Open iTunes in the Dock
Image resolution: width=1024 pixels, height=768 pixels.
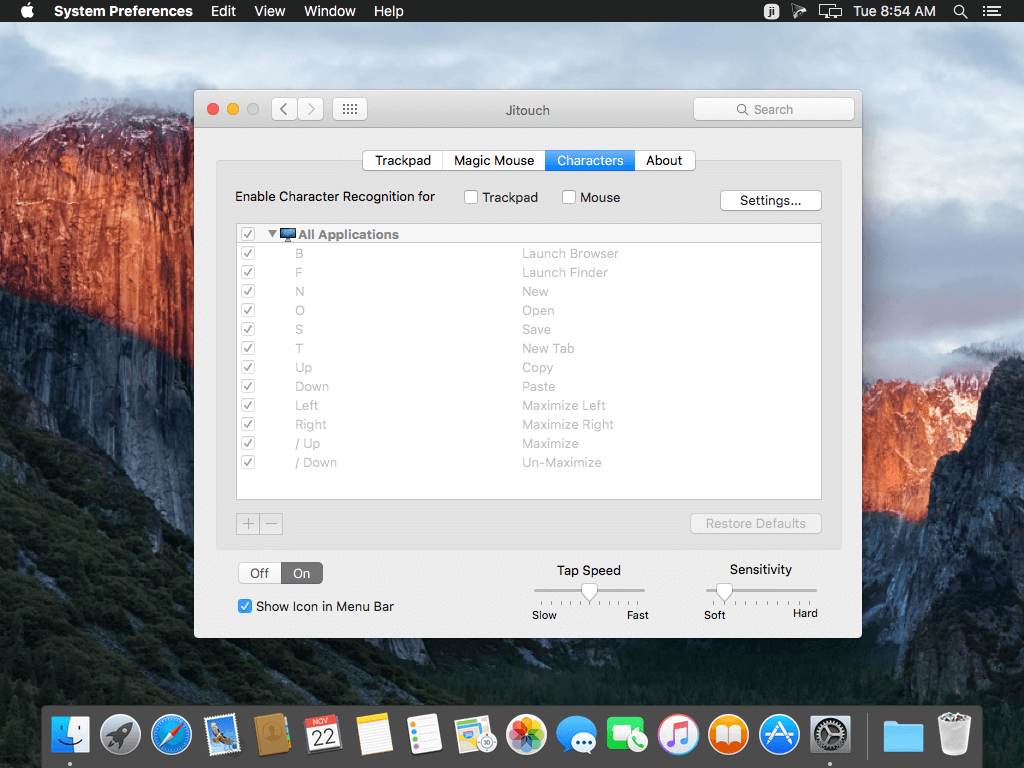click(678, 734)
